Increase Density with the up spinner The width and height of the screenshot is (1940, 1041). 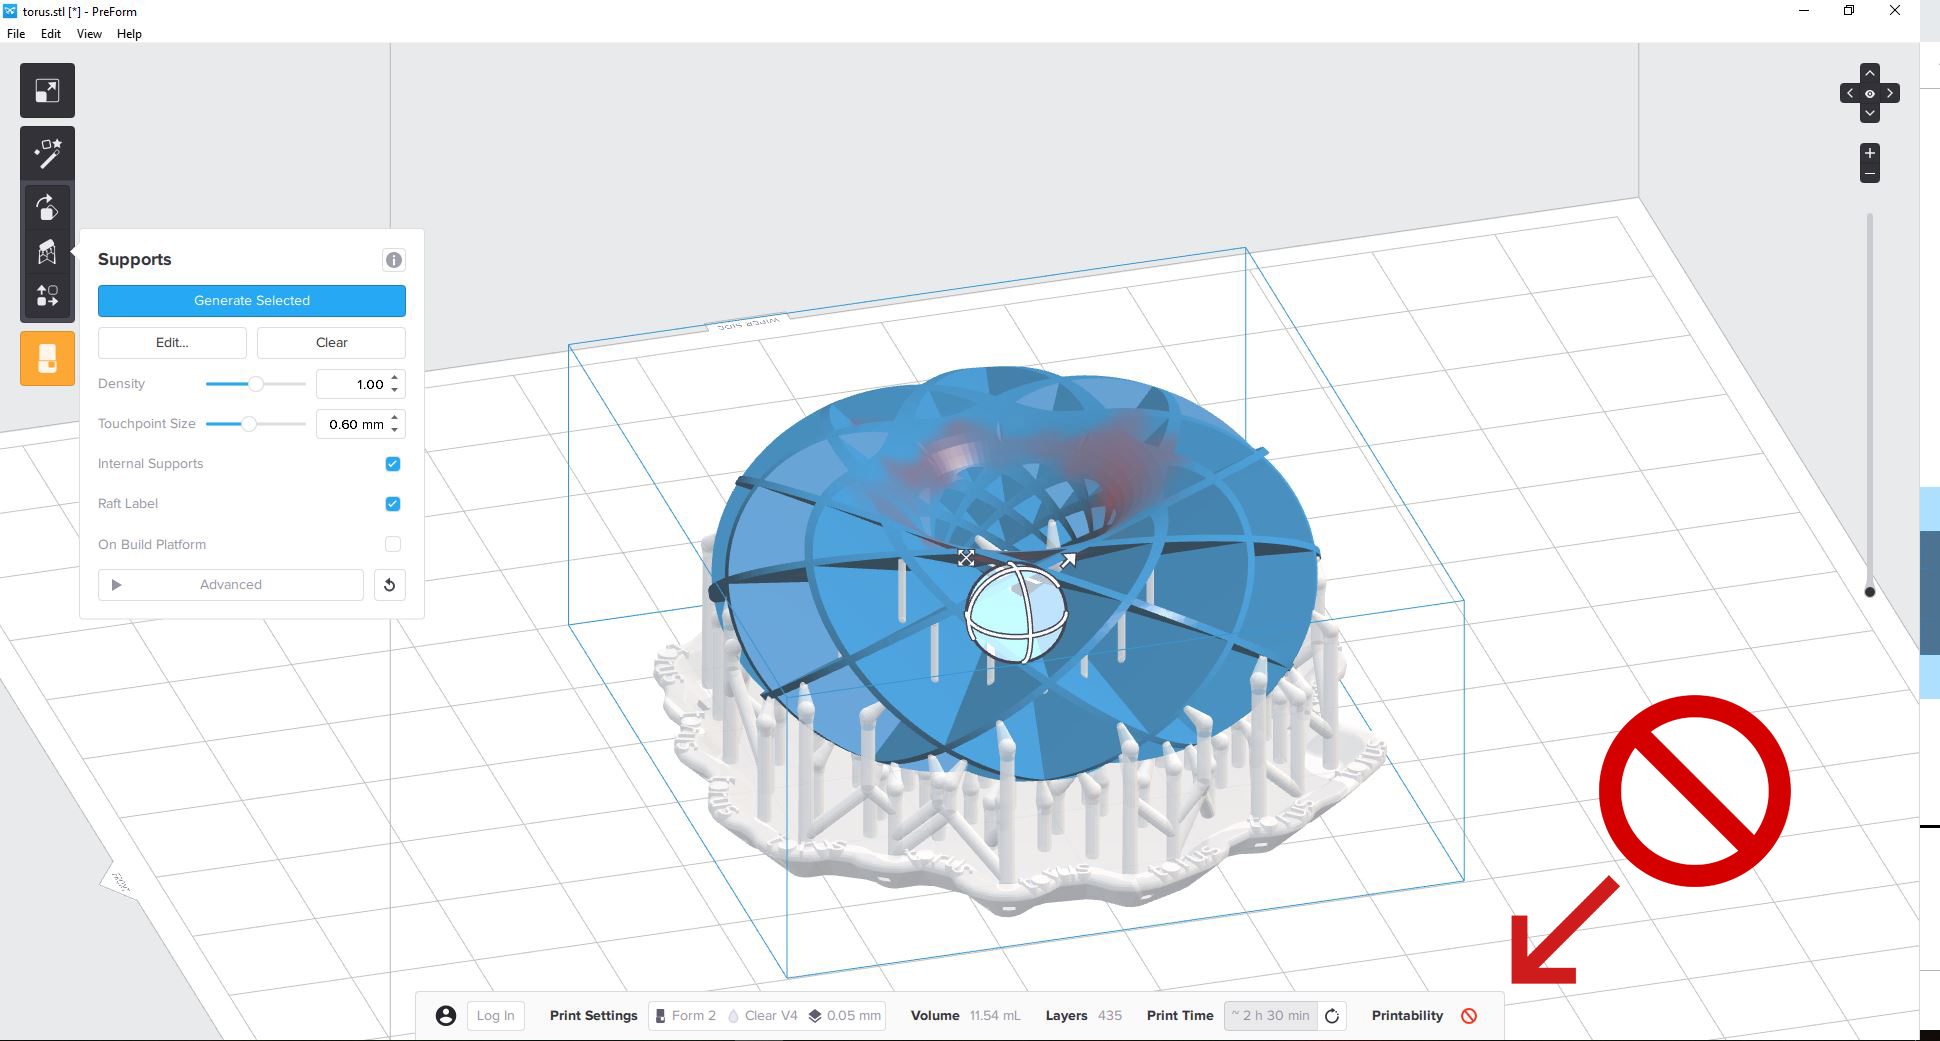point(395,378)
